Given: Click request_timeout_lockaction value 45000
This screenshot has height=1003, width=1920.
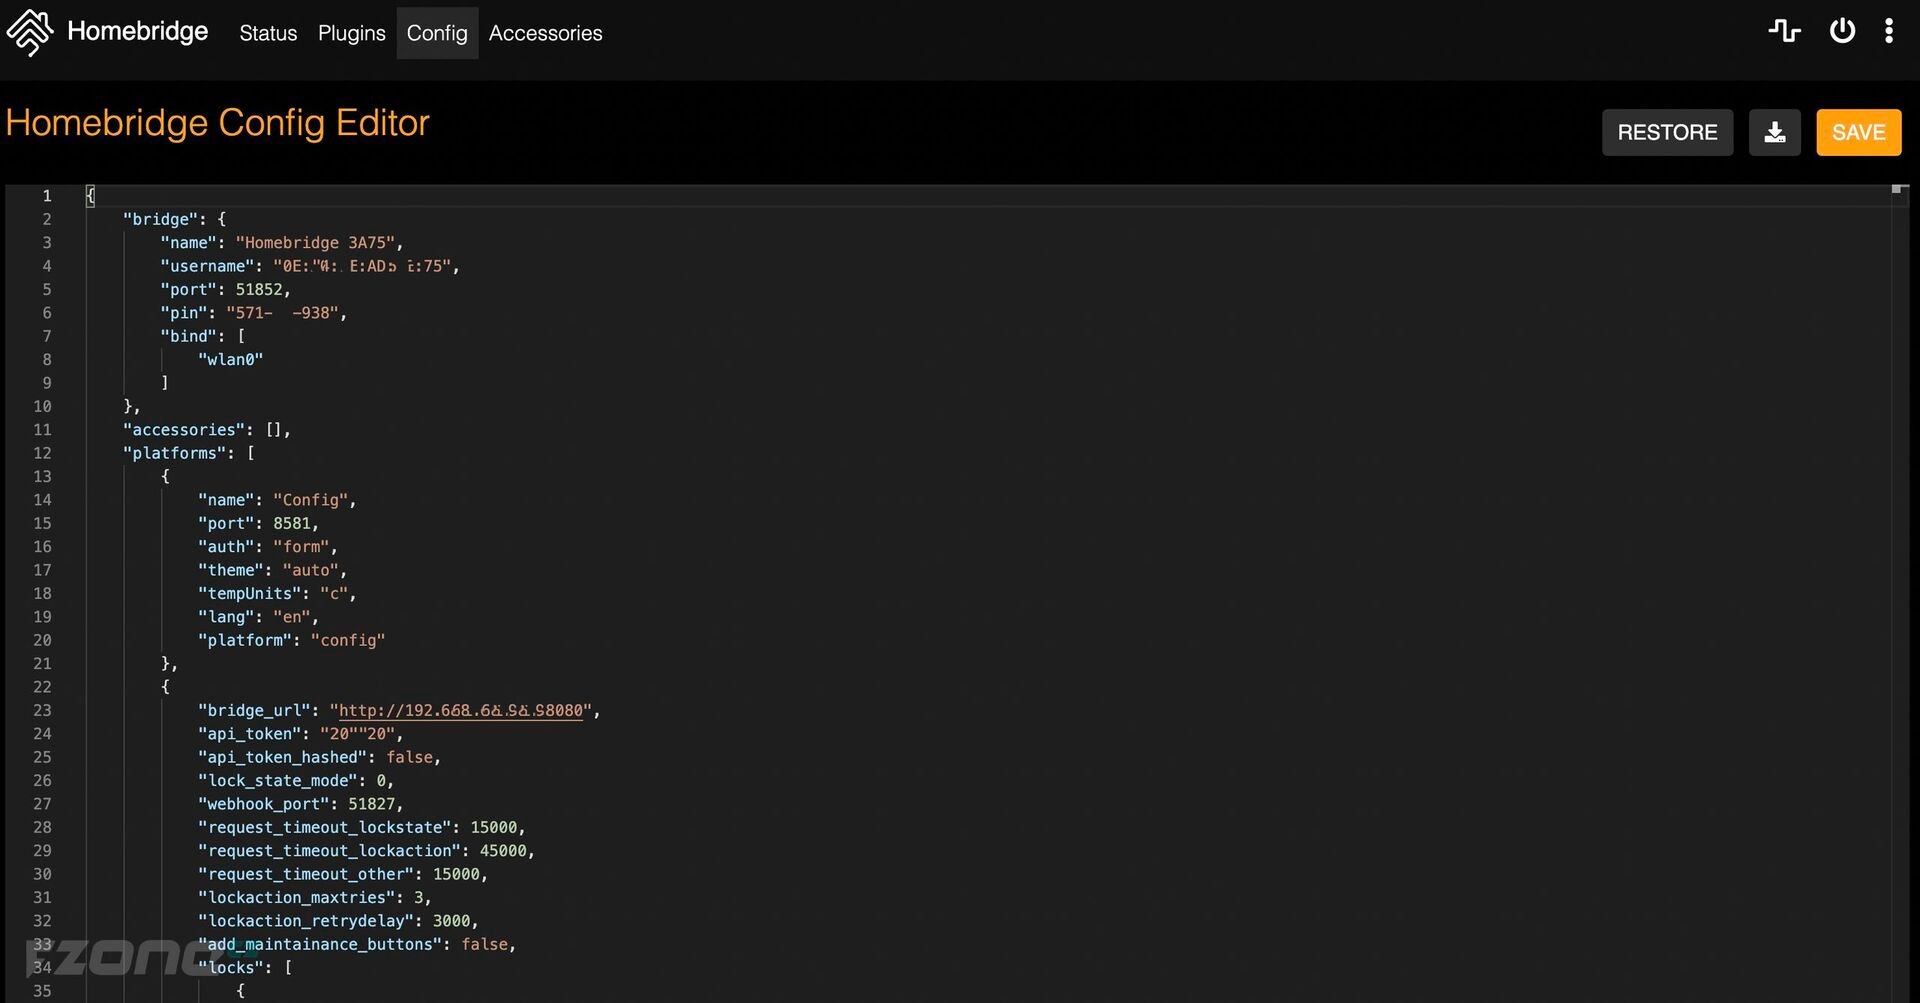Looking at the screenshot, I should [503, 851].
